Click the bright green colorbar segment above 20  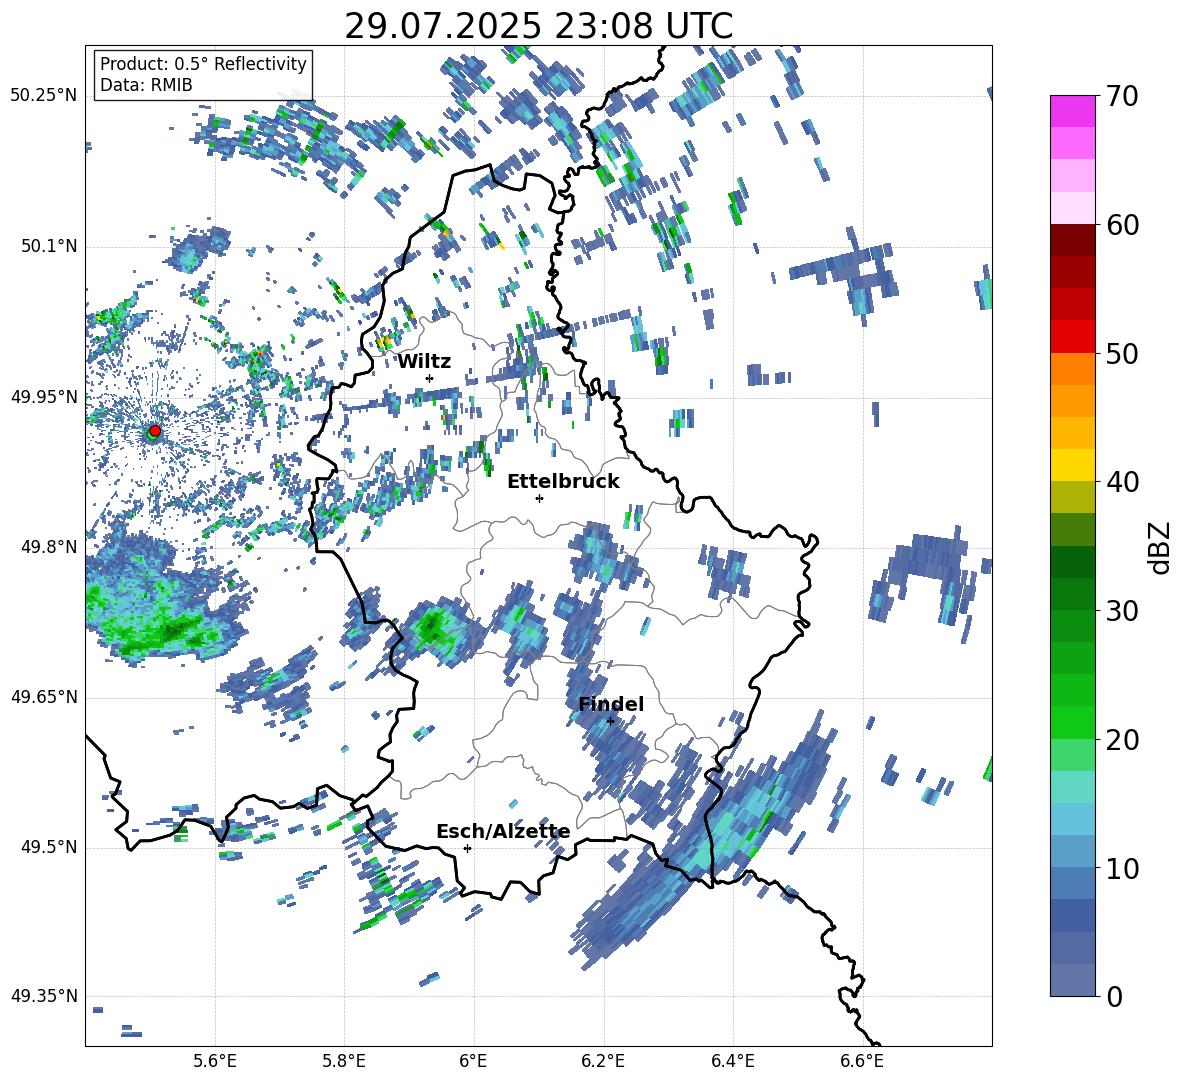point(1072,722)
